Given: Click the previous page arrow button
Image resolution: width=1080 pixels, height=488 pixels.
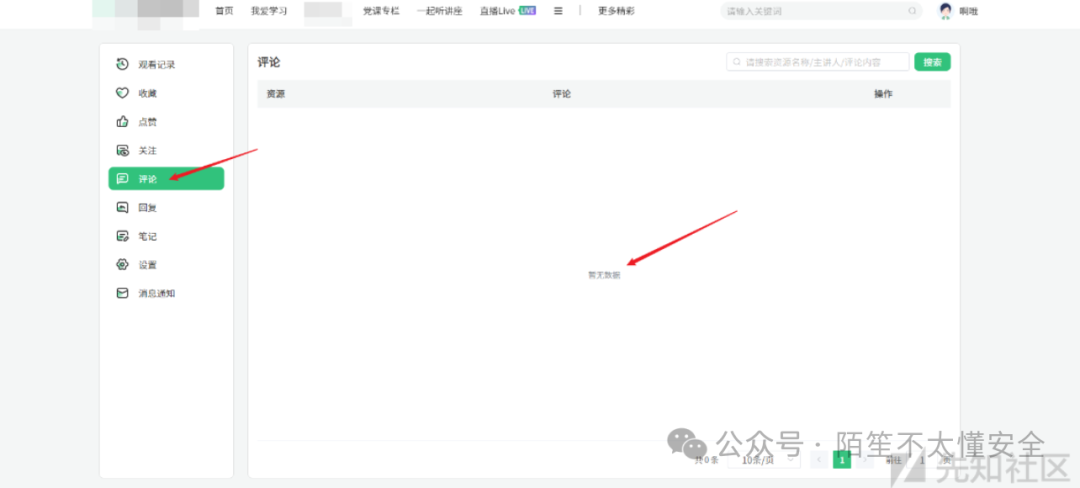Looking at the screenshot, I should click(x=819, y=460).
